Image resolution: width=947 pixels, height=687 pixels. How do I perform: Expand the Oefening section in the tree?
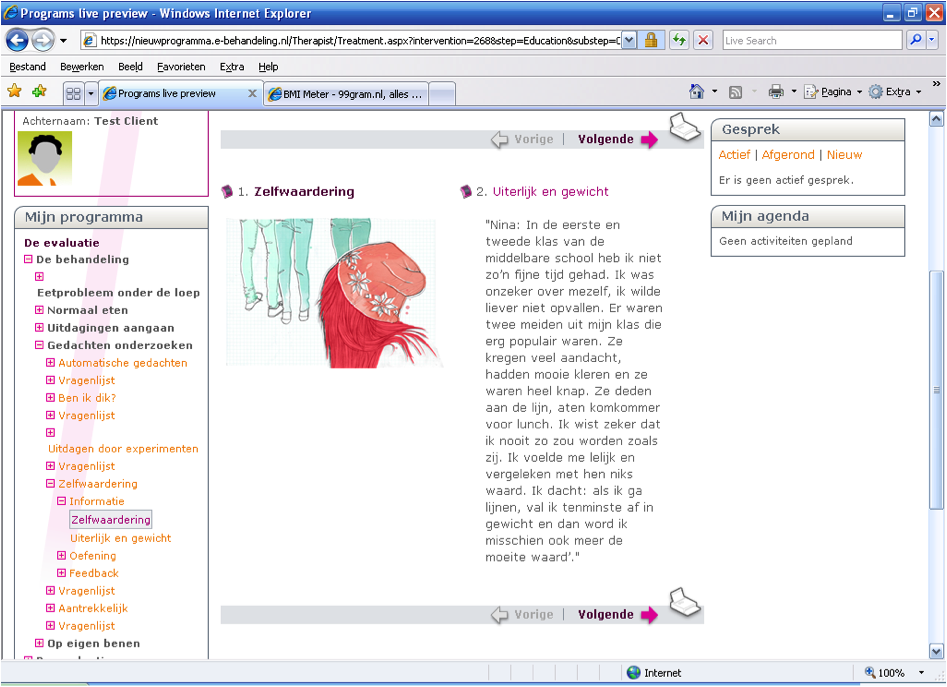tap(62, 556)
